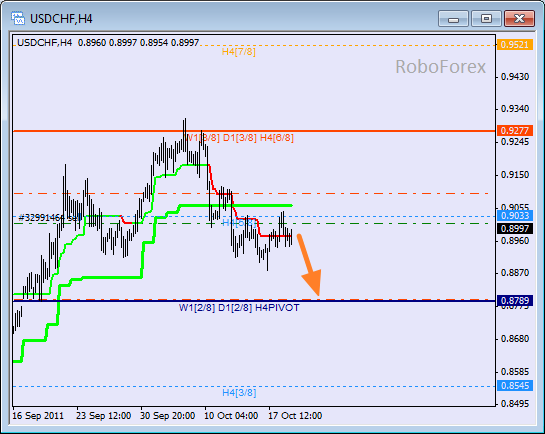545x434 pixels.
Task: Click the current price 0.8997 label
Action: (x=515, y=229)
